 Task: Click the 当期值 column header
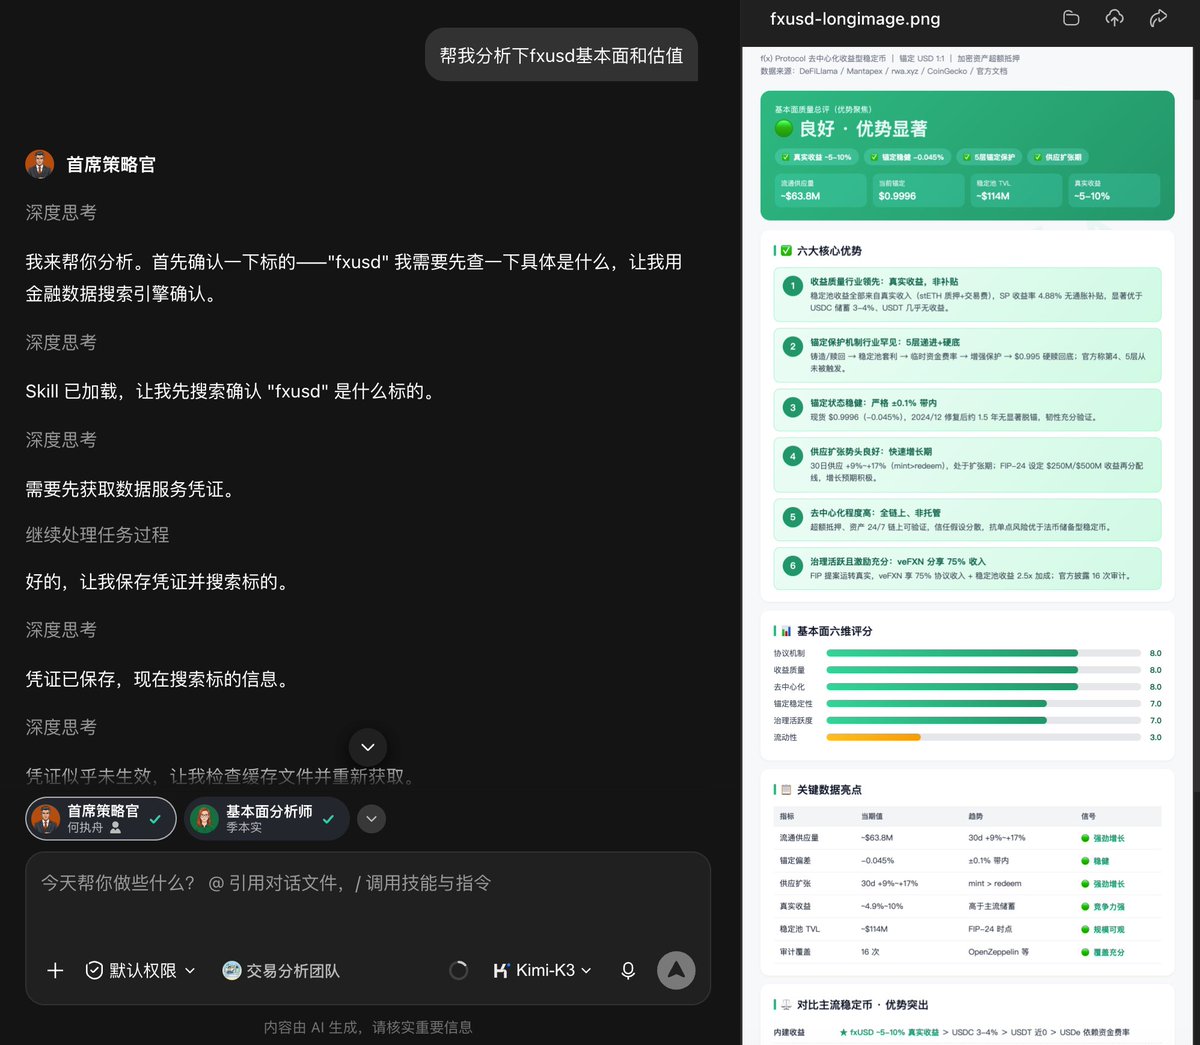pos(872,816)
